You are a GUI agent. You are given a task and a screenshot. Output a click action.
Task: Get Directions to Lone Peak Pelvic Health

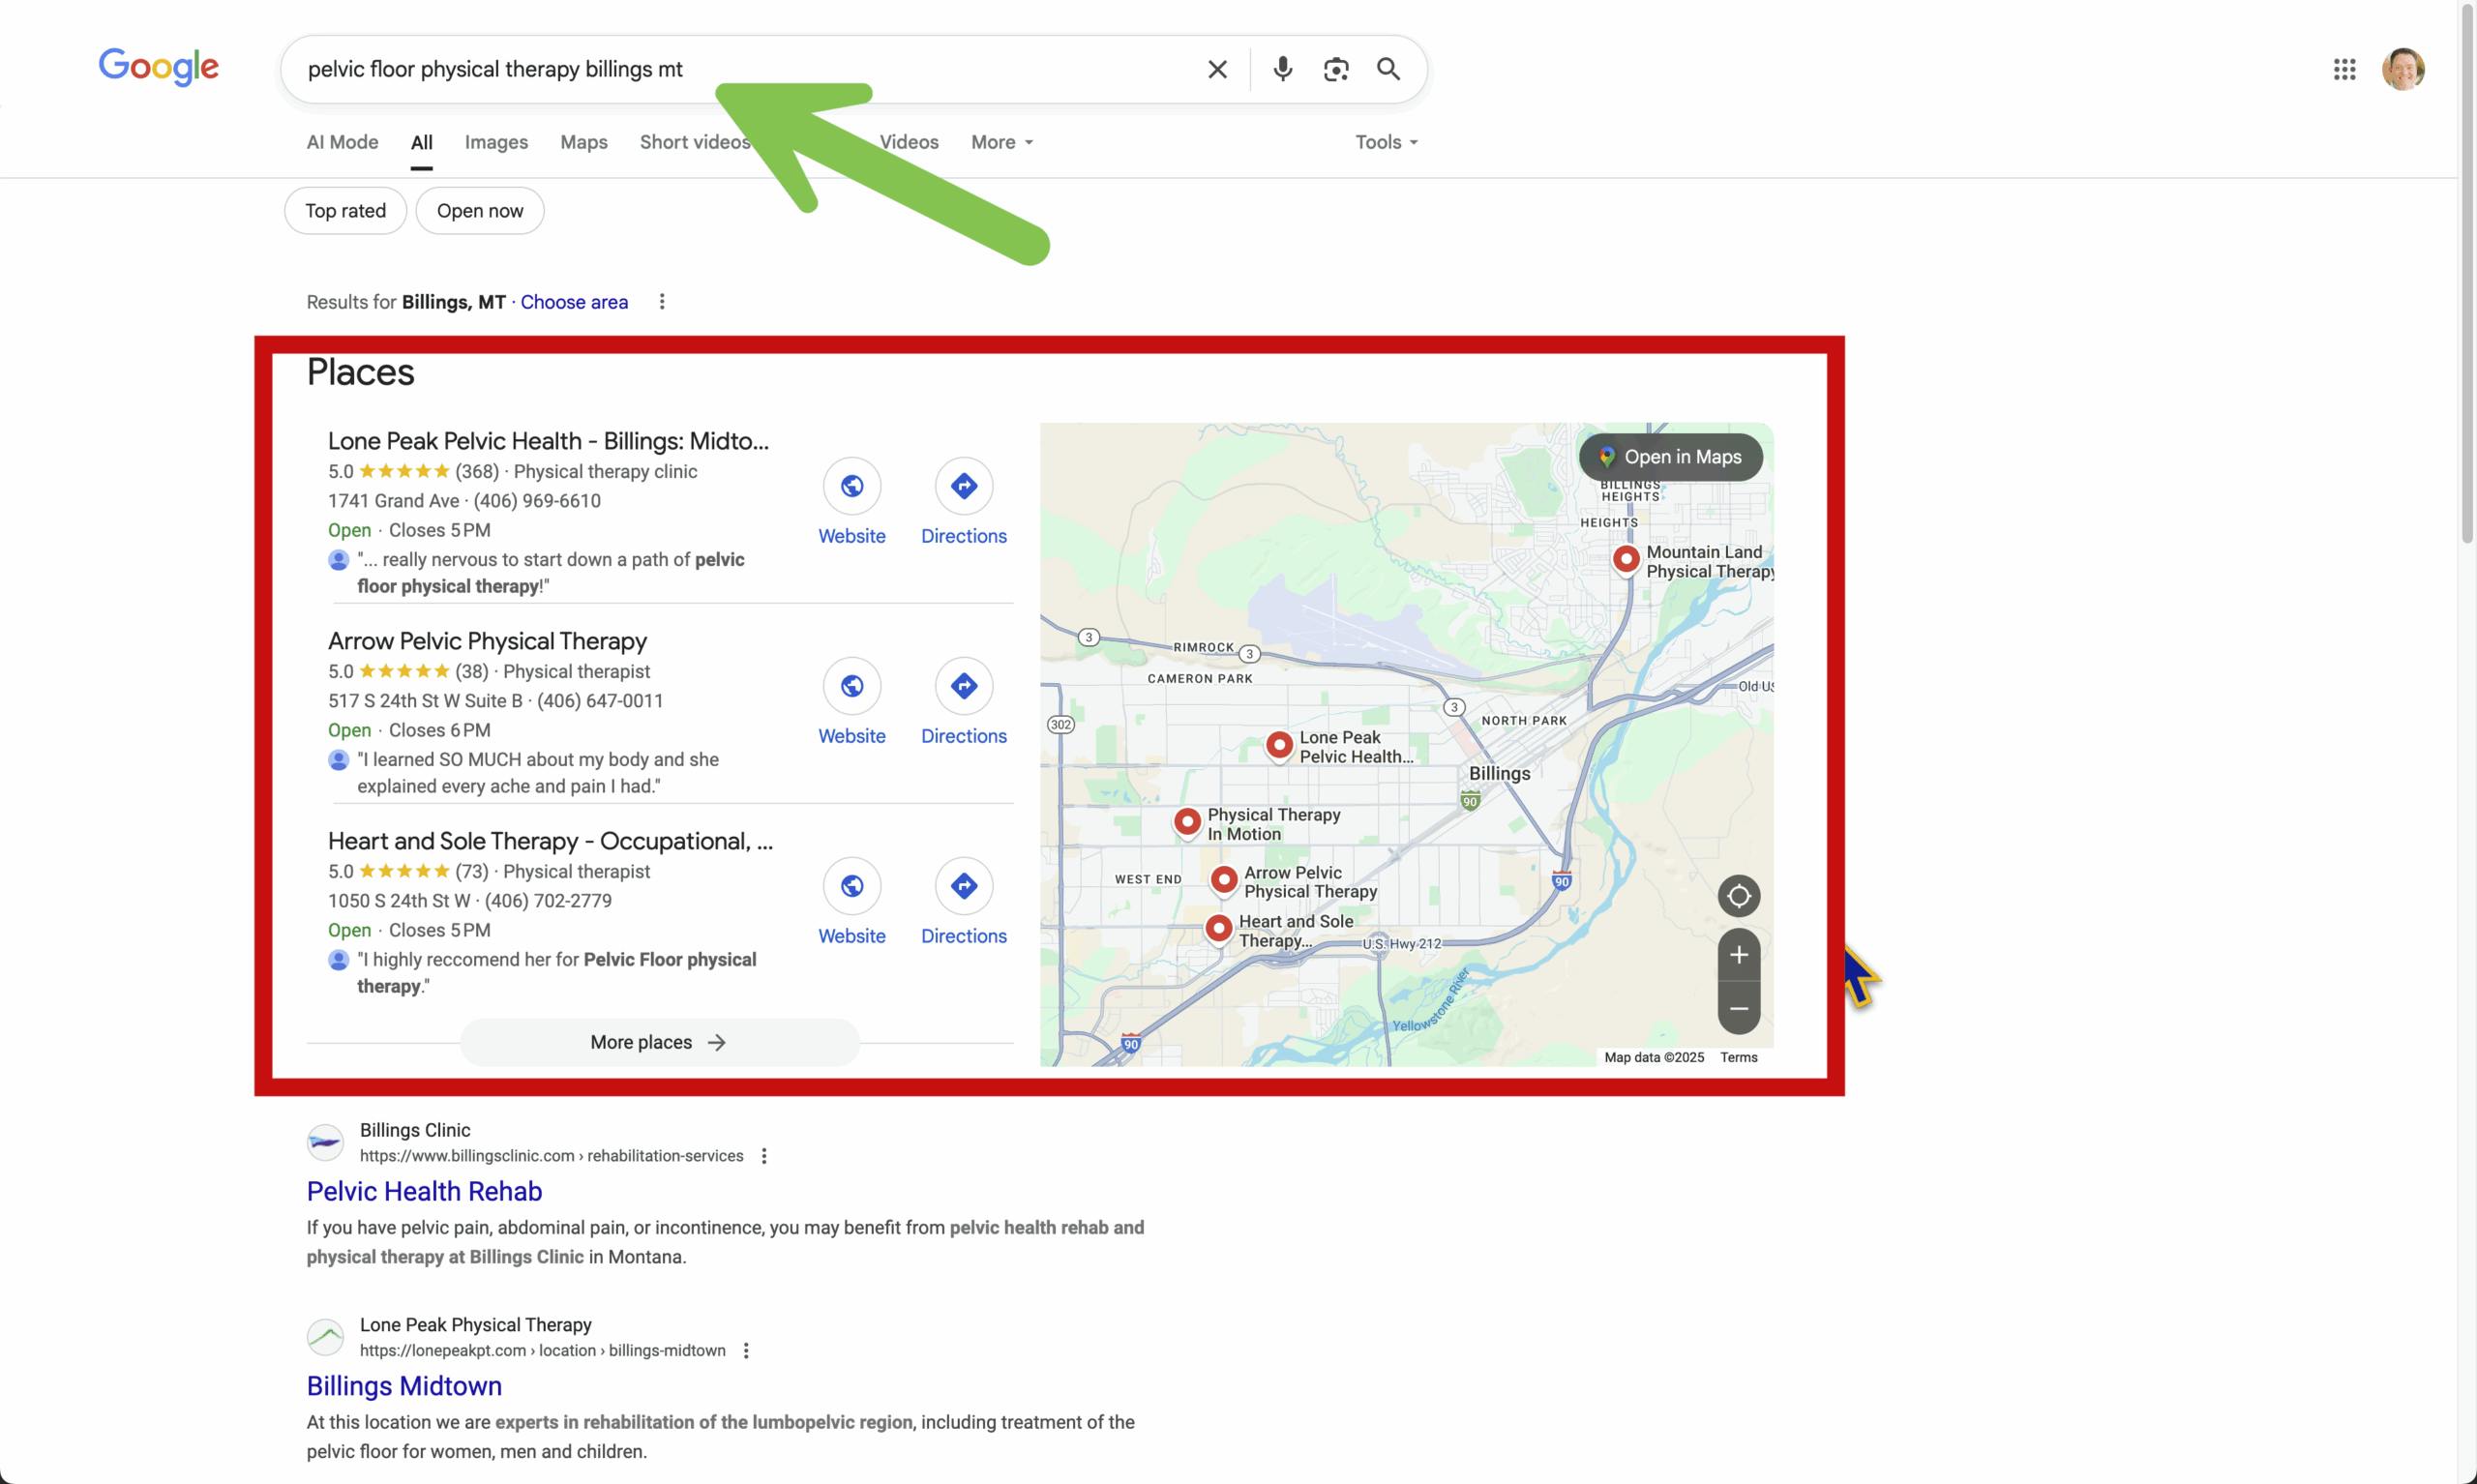(964, 486)
